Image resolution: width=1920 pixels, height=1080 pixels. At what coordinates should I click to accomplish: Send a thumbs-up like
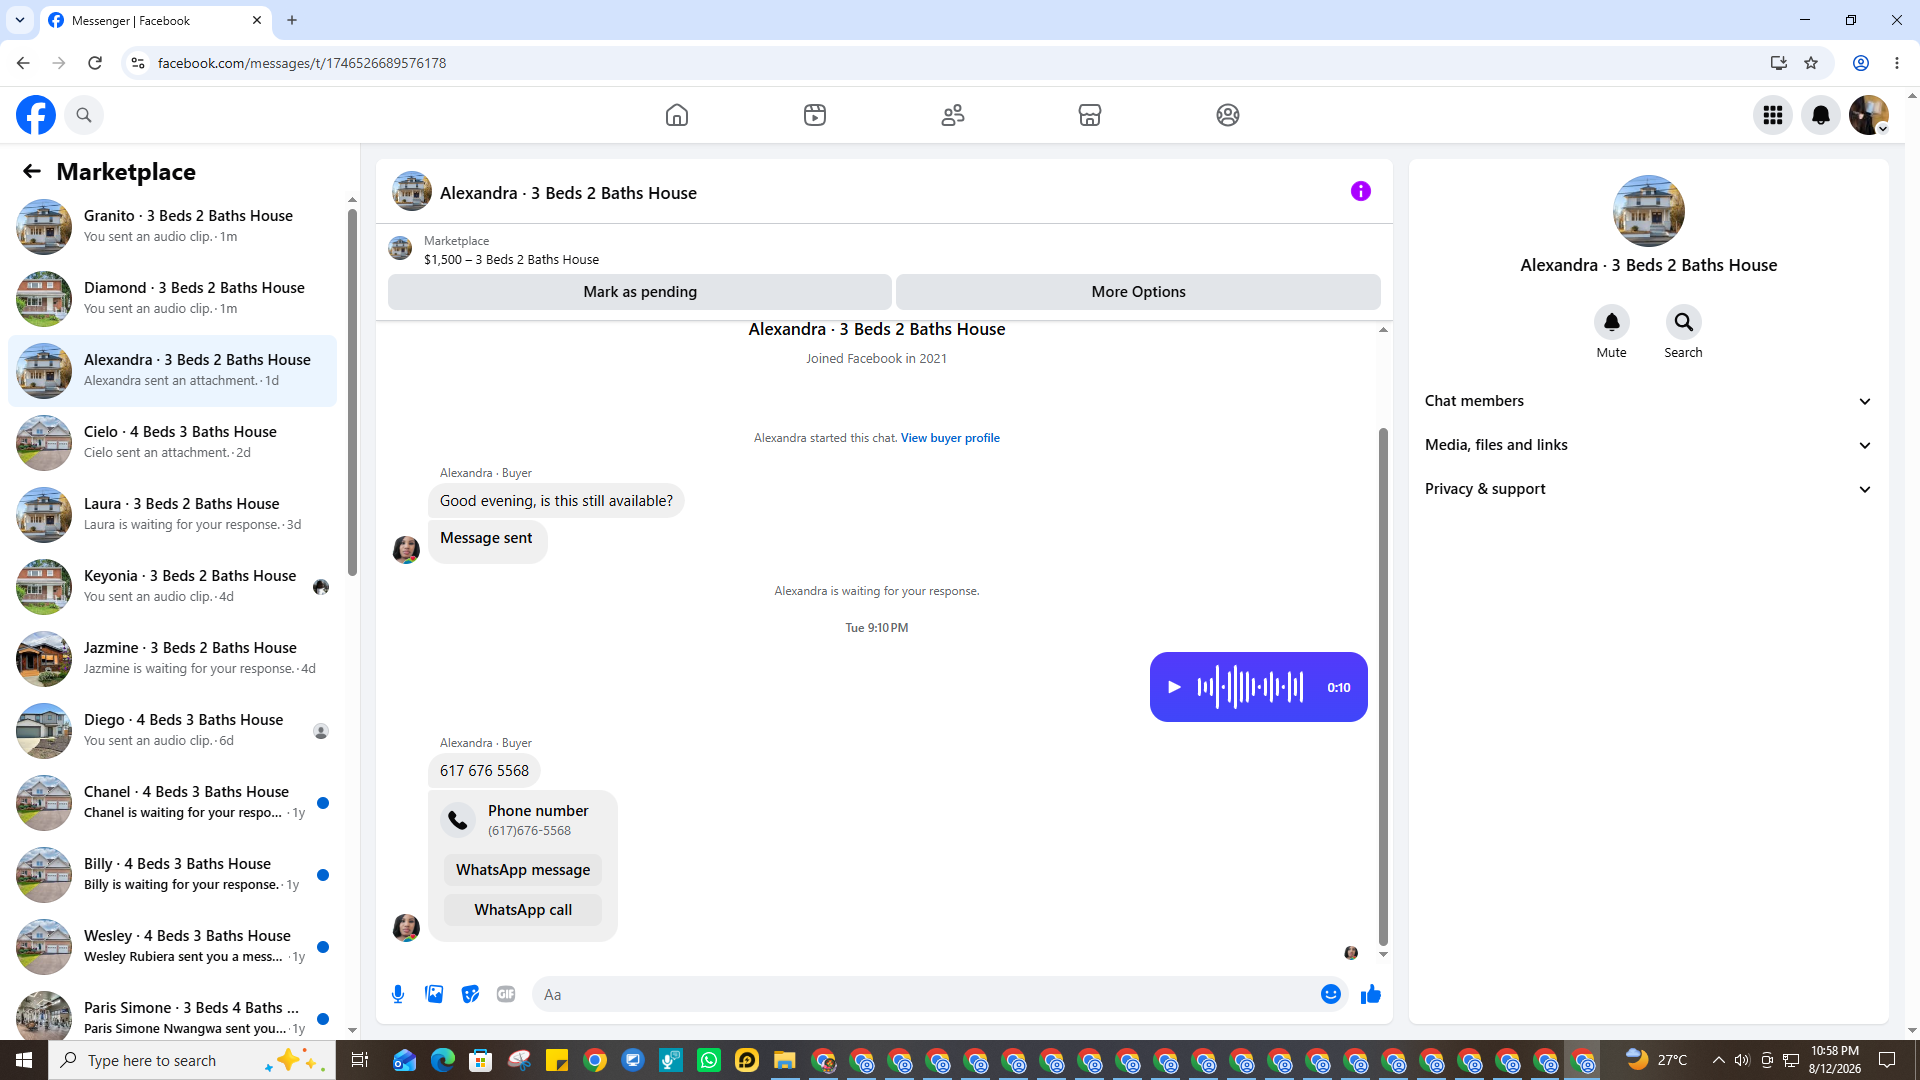1371,994
